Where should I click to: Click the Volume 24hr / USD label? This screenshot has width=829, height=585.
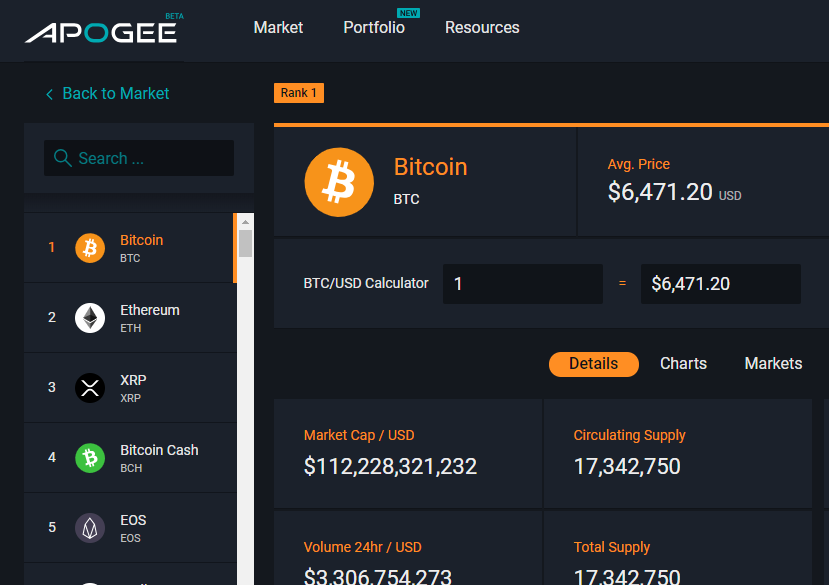point(363,547)
